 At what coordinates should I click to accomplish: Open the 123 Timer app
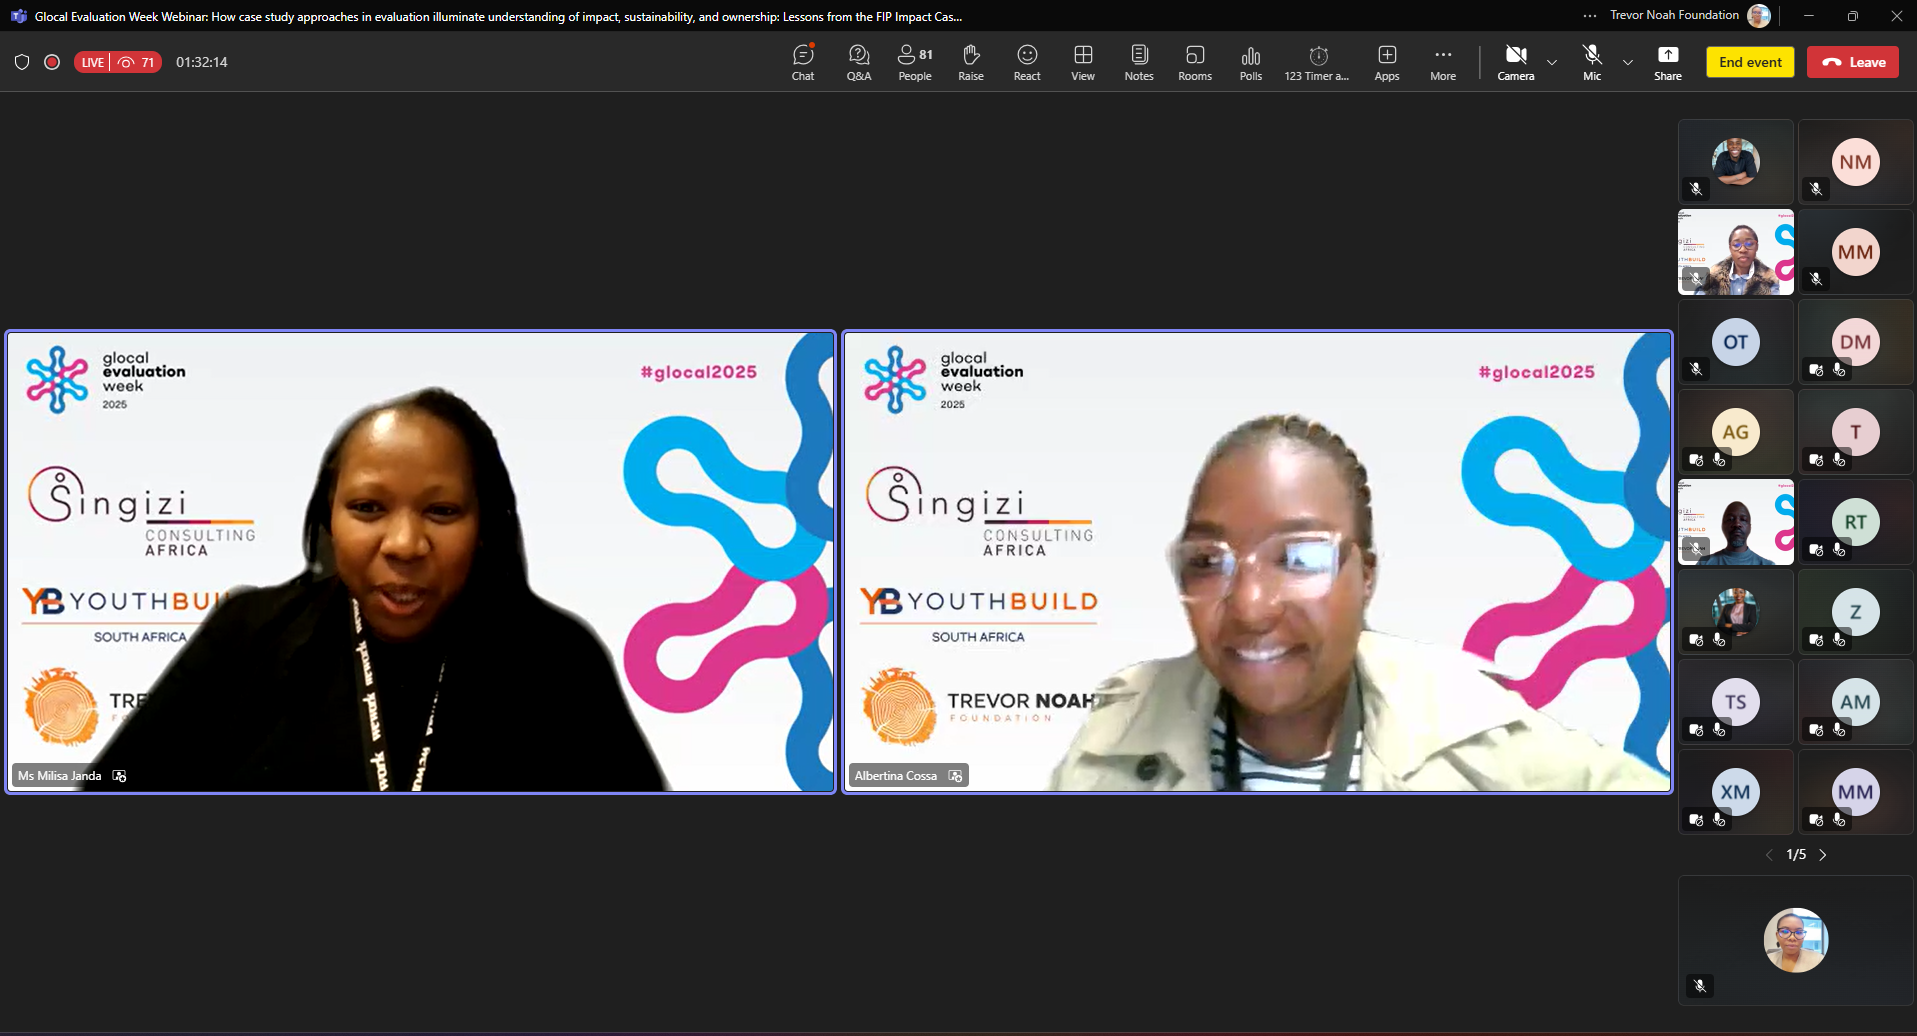click(x=1317, y=62)
